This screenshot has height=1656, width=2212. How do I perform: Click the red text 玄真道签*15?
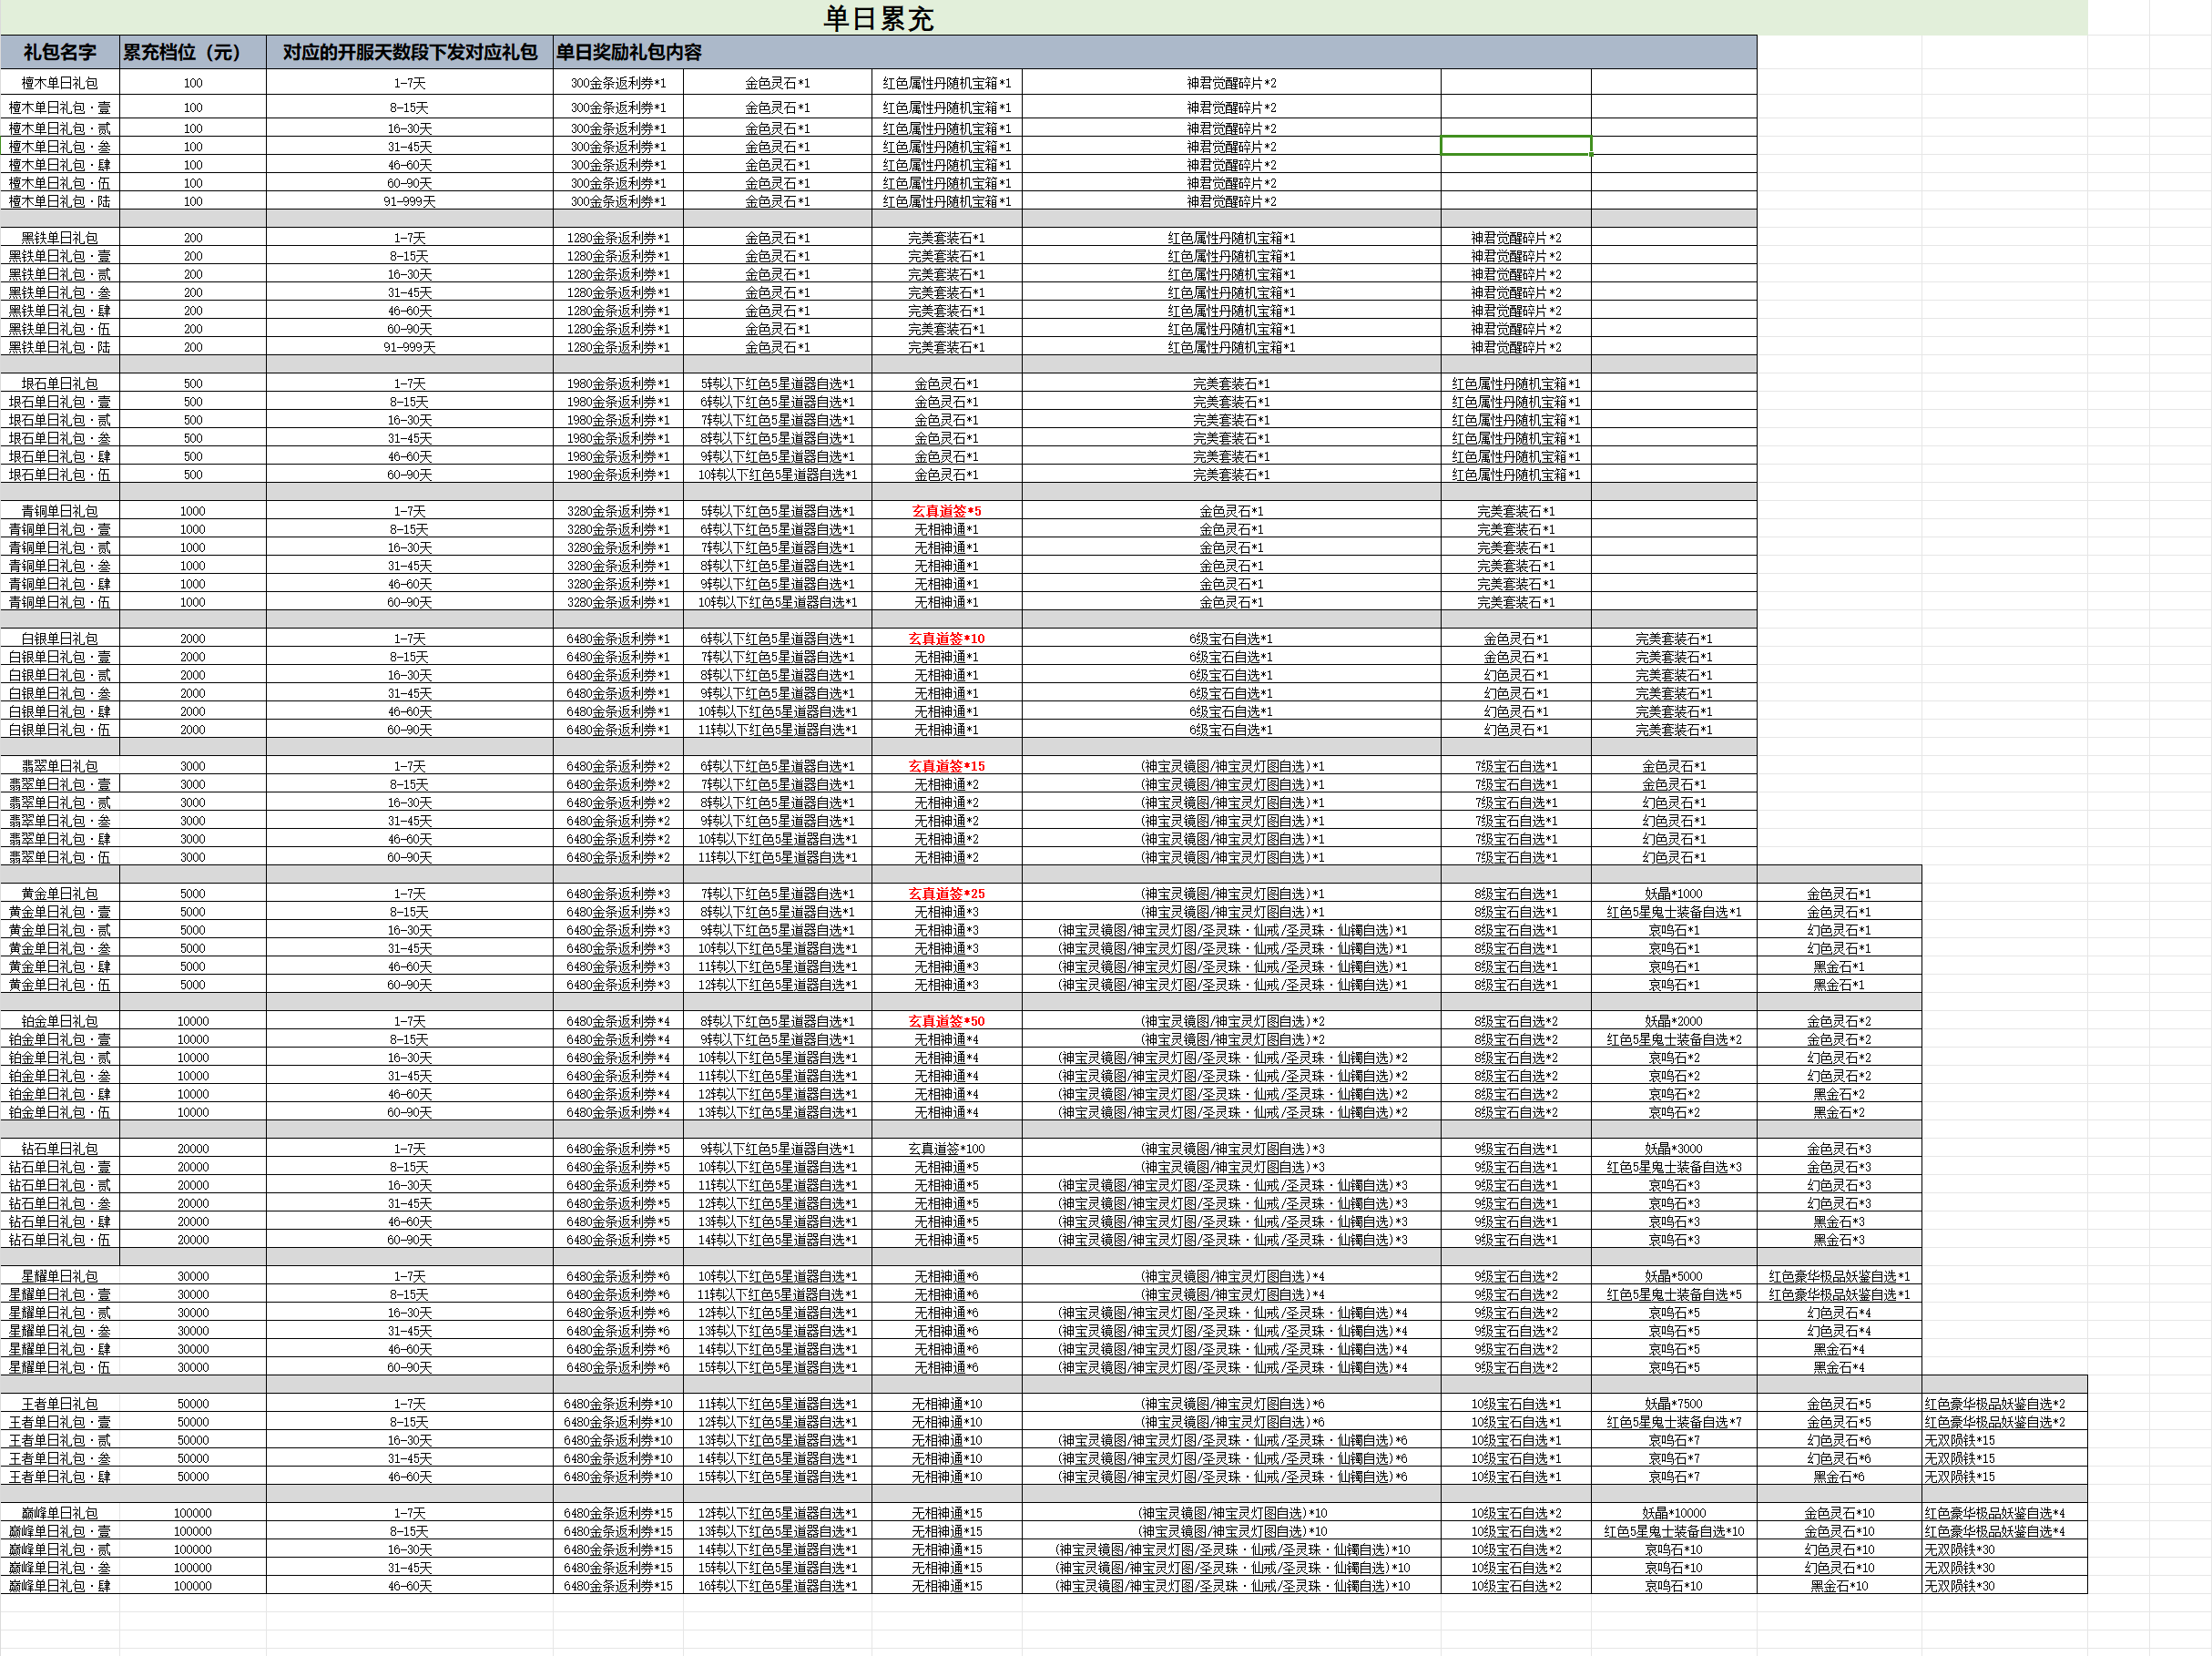point(946,766)
